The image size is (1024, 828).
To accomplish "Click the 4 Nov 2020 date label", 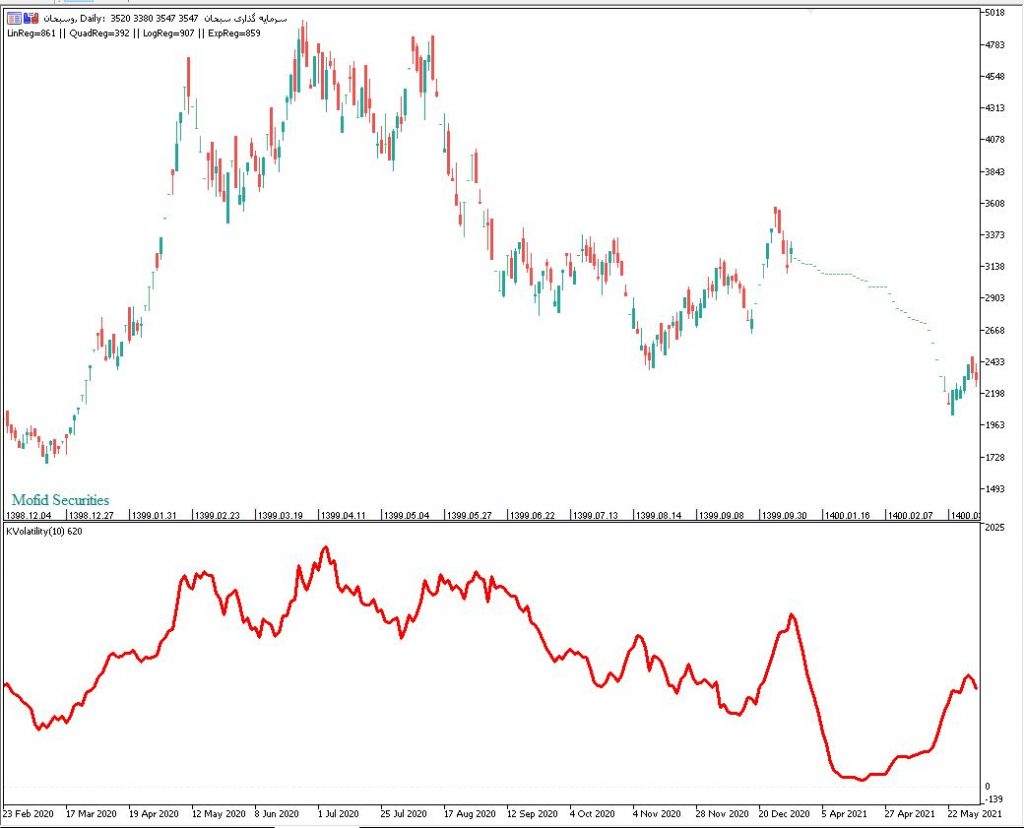I will (x=656, y=814).
